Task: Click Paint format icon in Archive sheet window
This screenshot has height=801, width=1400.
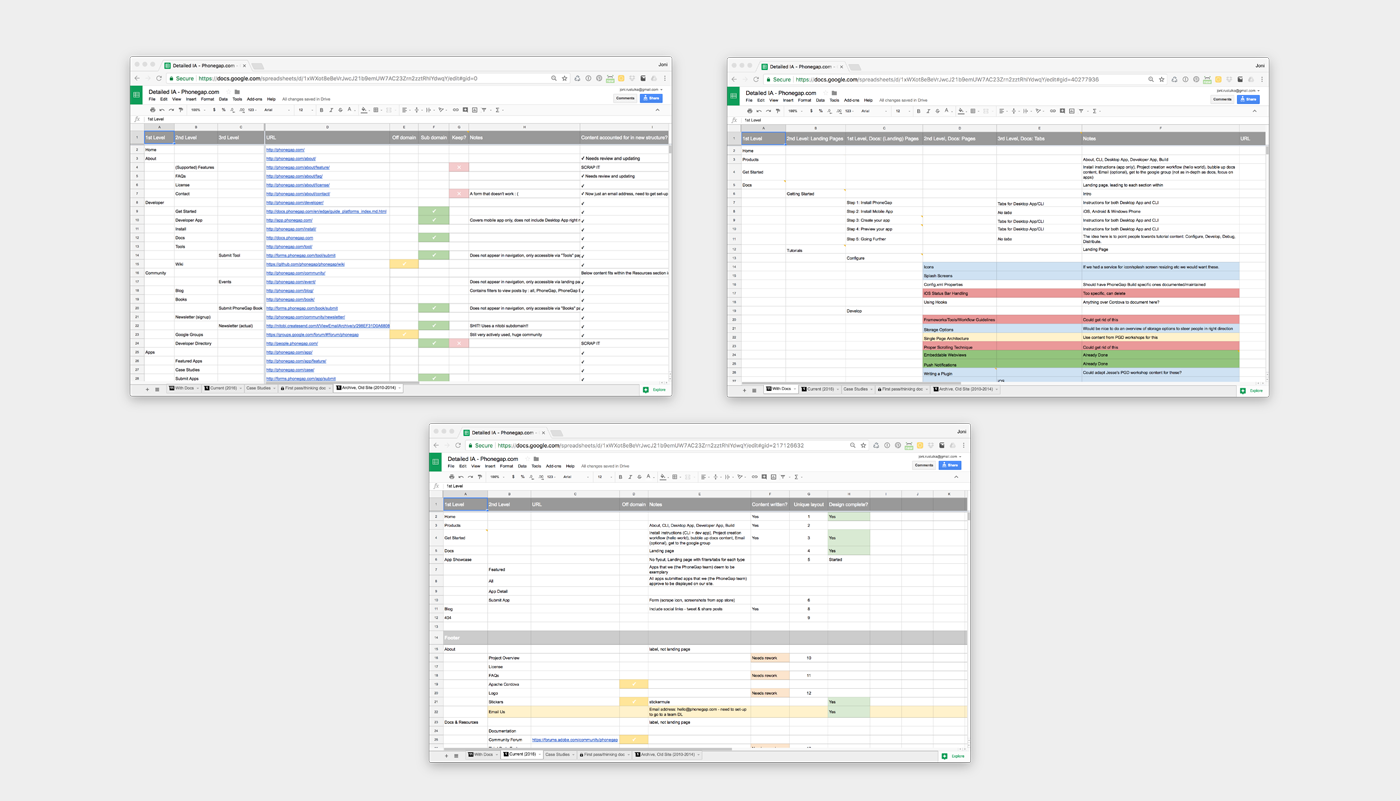Action: (180, 110)
